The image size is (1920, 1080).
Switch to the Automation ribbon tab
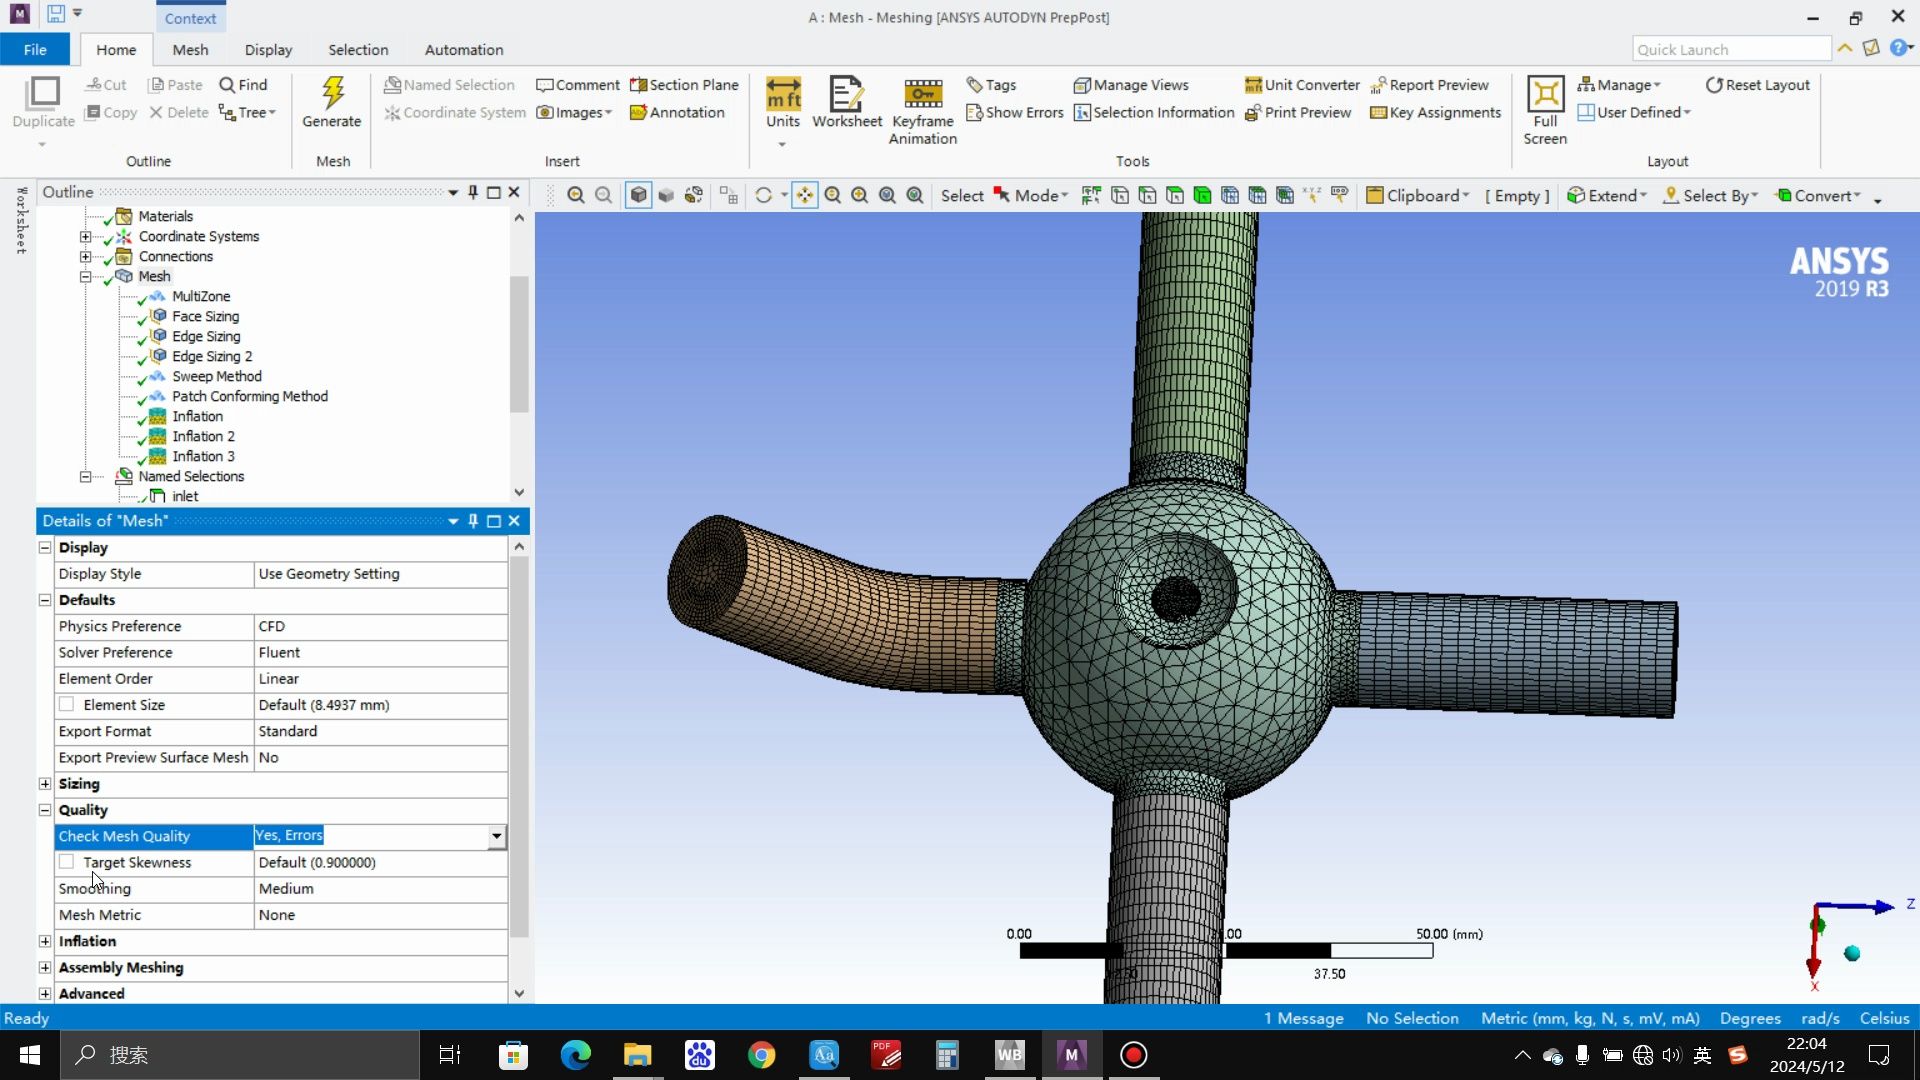coord(463,49)
